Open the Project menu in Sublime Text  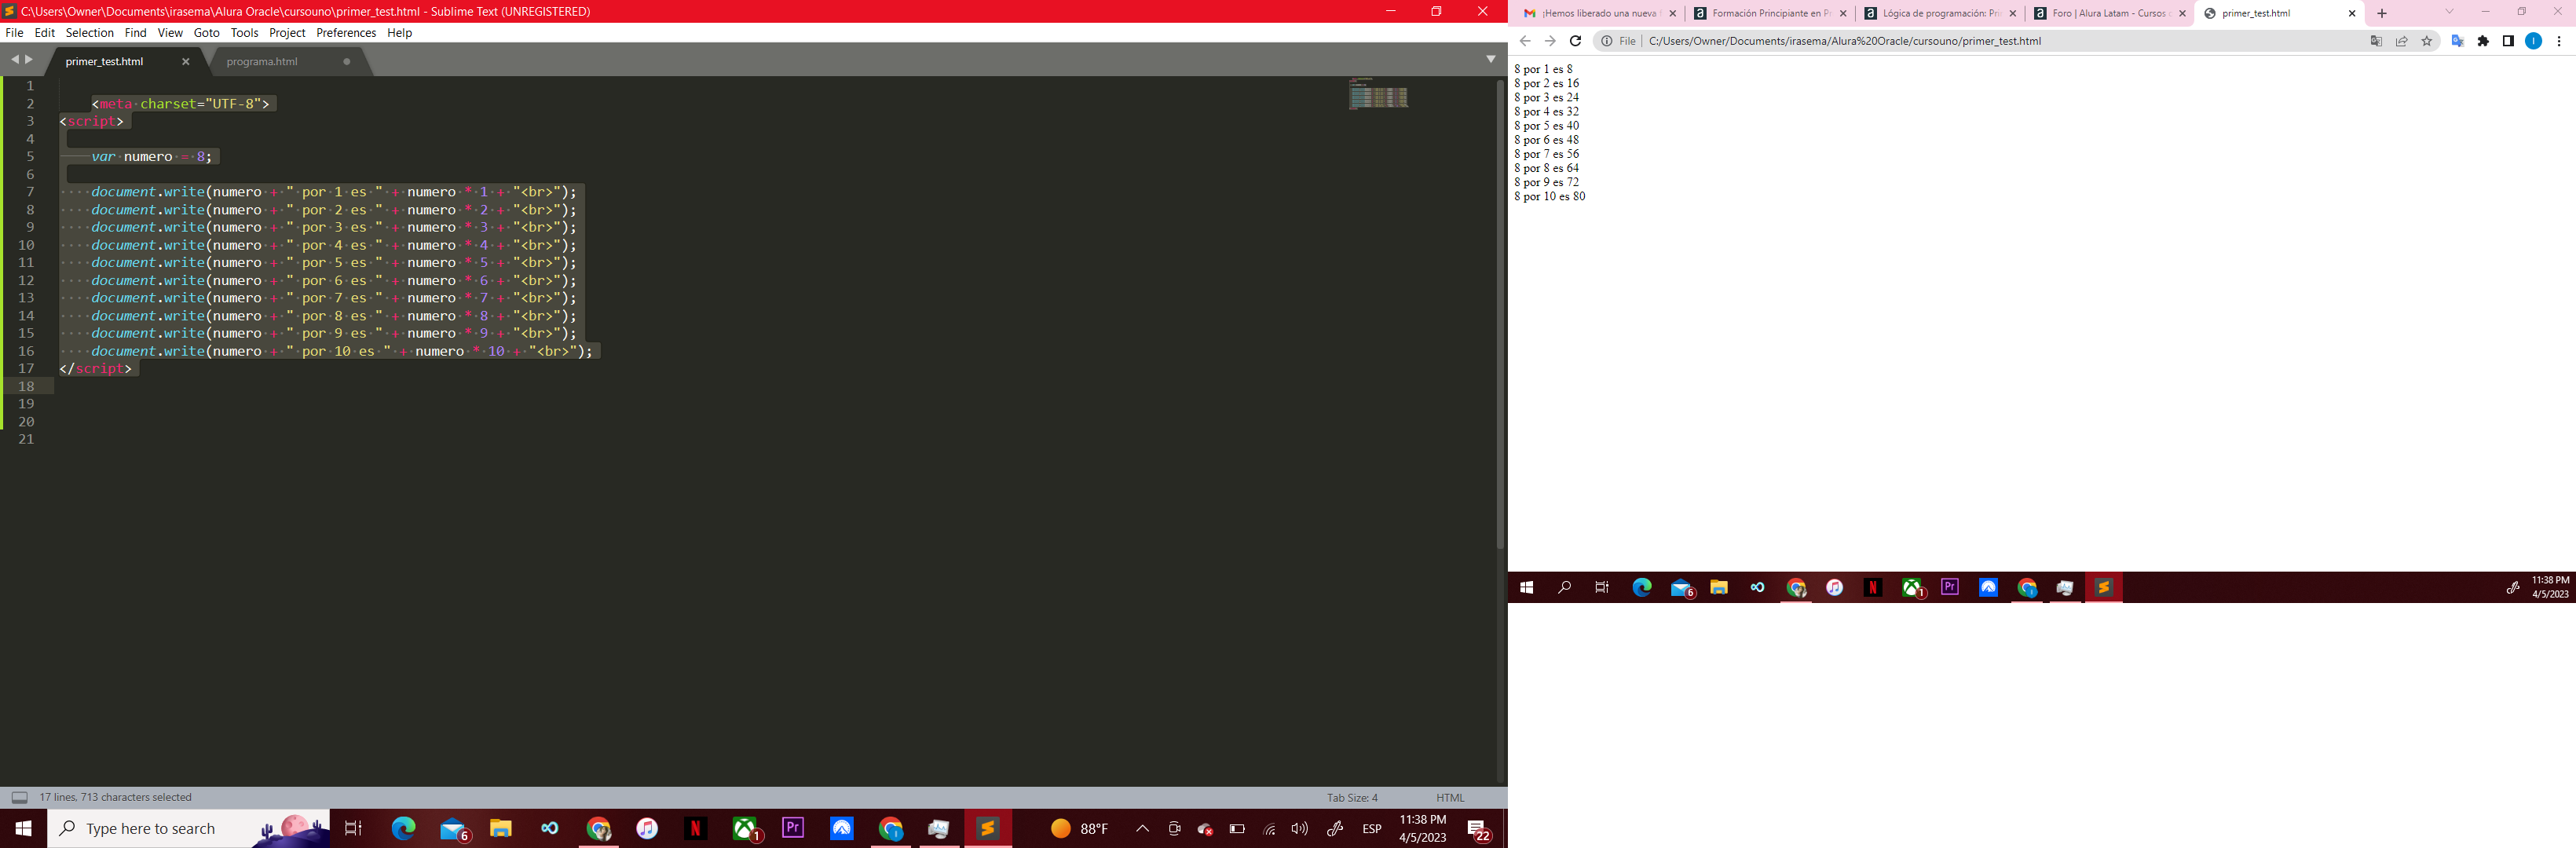pos(287,33)
